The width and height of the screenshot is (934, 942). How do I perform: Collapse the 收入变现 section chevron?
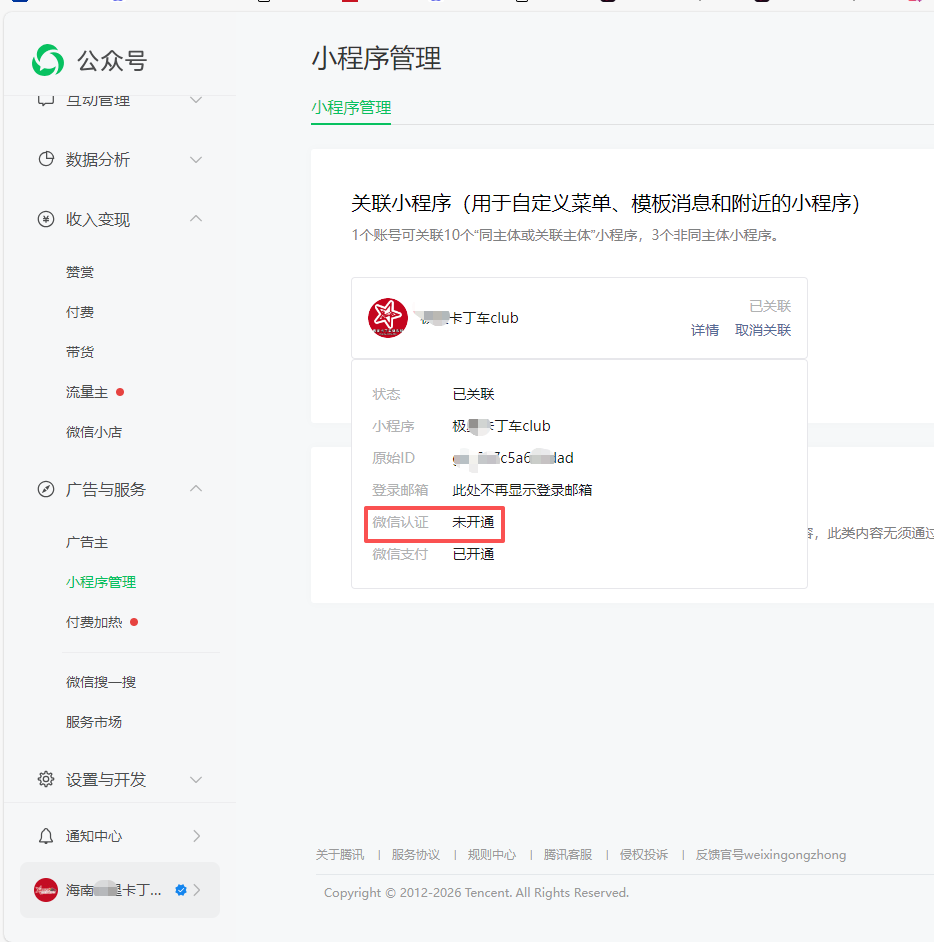click(x=196, y=219)
